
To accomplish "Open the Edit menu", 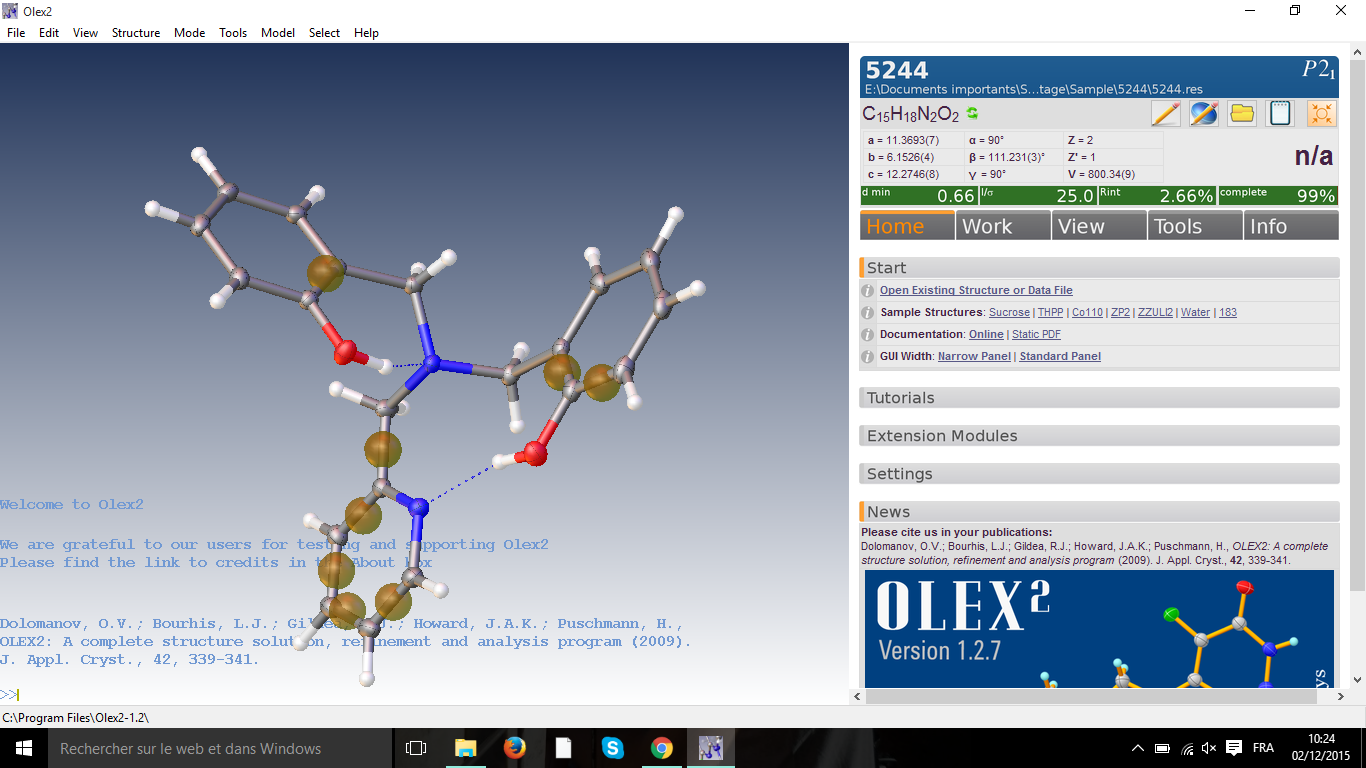I will point(49,32).
